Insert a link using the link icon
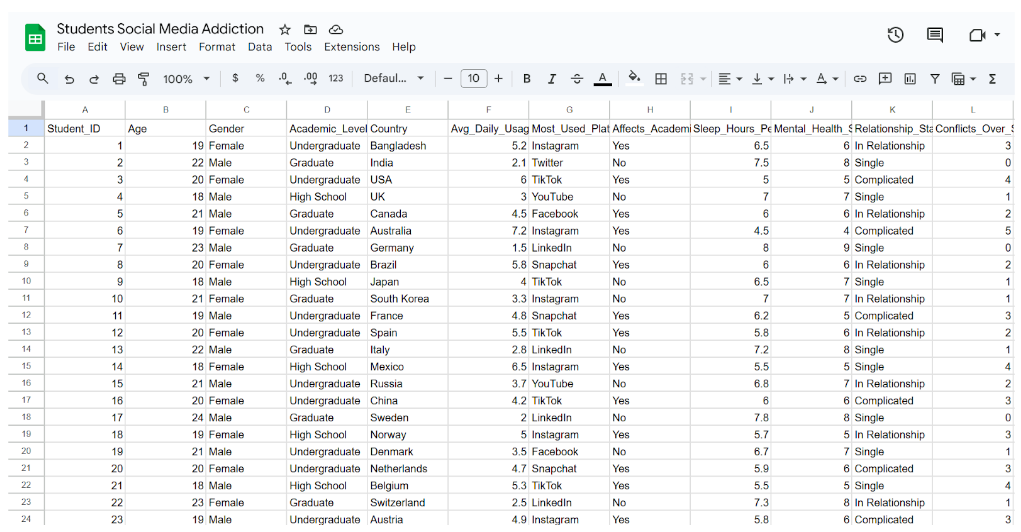The height and width of the screenshot is (532, 1021). point(859,78)
